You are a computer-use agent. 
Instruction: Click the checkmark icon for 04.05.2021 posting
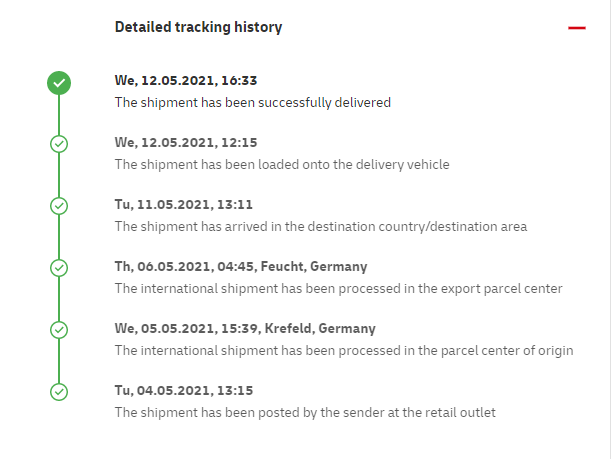click(x=59, y=392)
